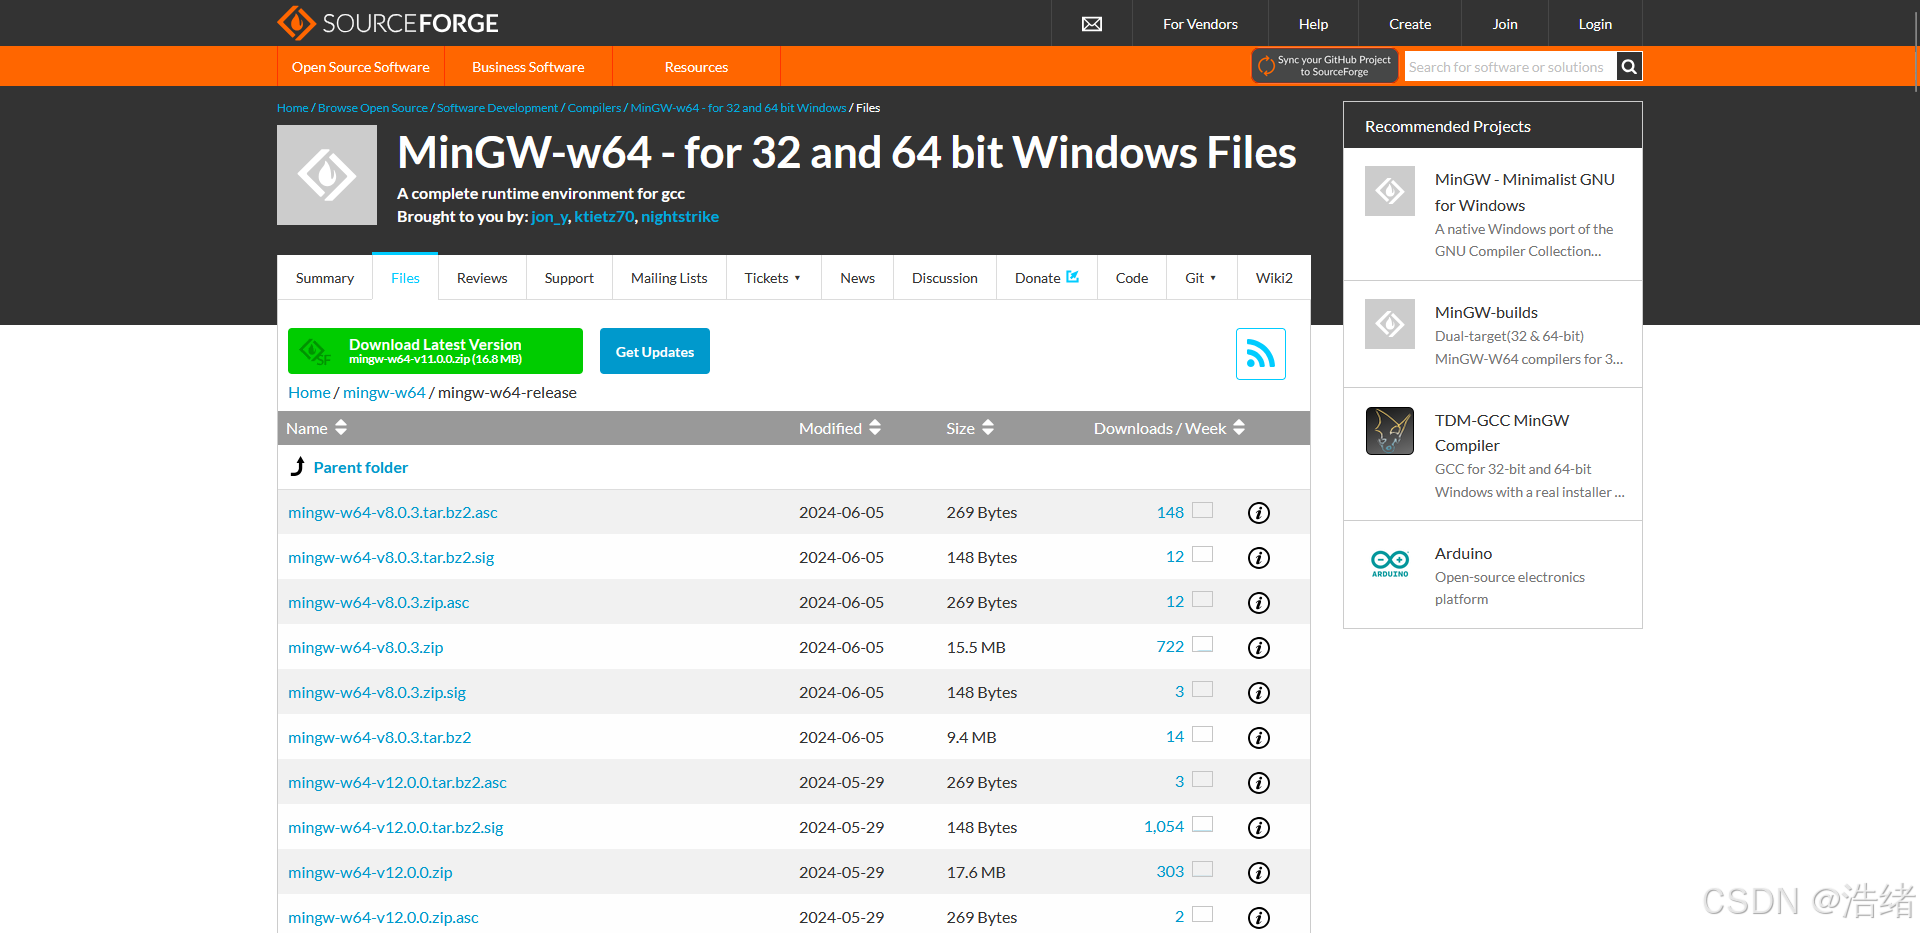1920x933 pixels.
Task: Switch to the Reviews tab
Action: click(x=482, y=278)
